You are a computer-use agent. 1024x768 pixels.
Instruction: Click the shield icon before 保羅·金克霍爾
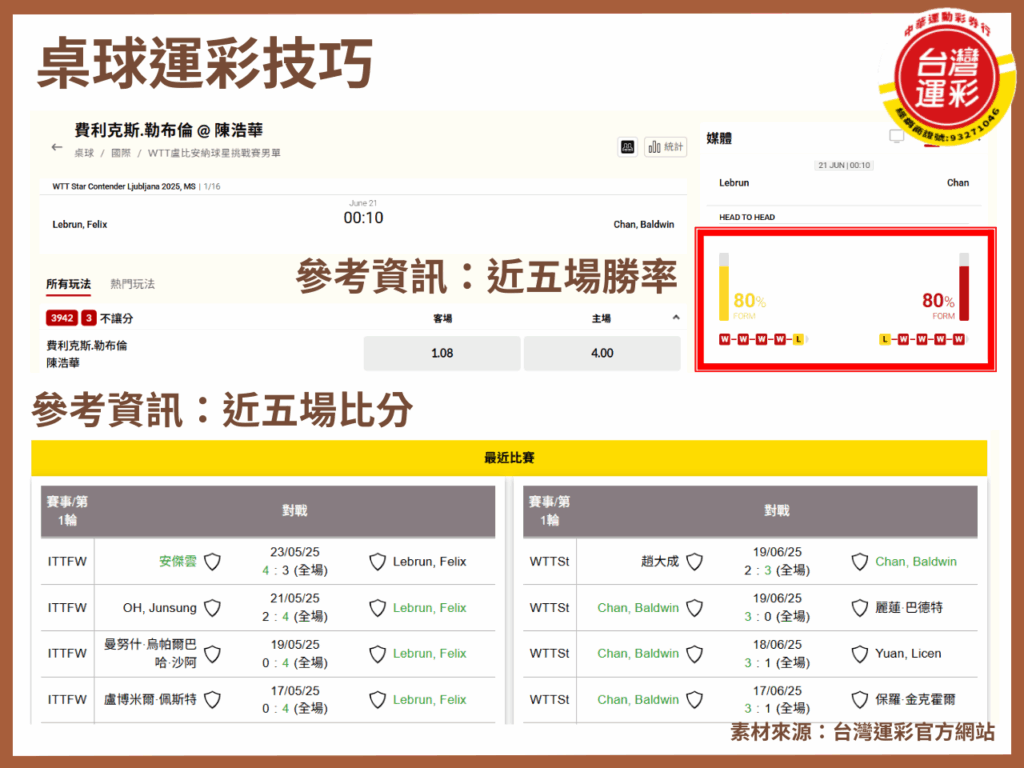[860, 700]
